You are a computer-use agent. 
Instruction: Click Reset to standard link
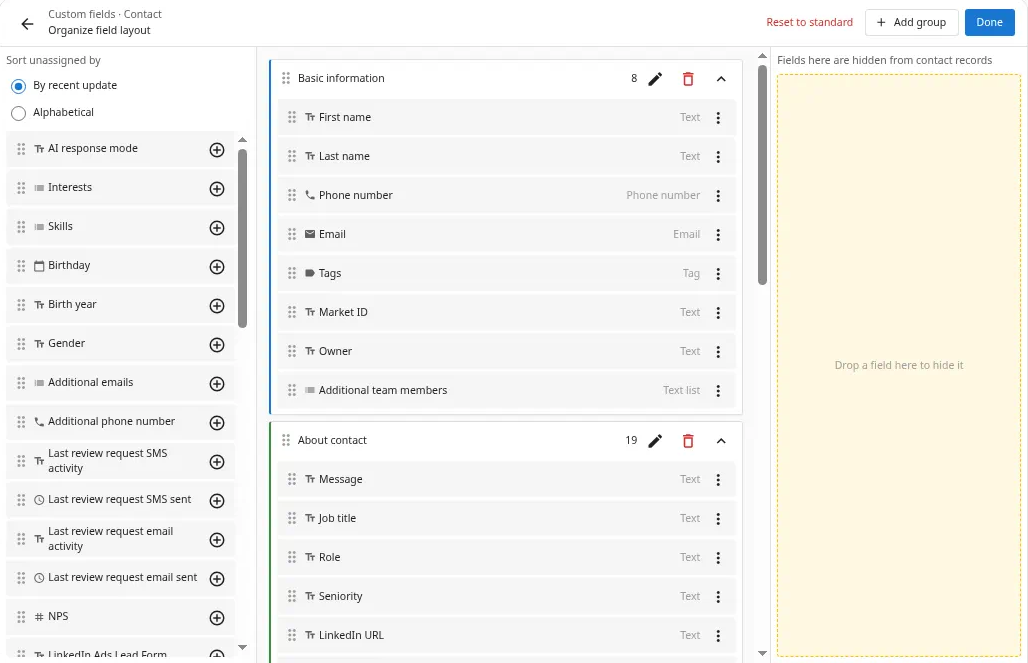coord(809,22)
